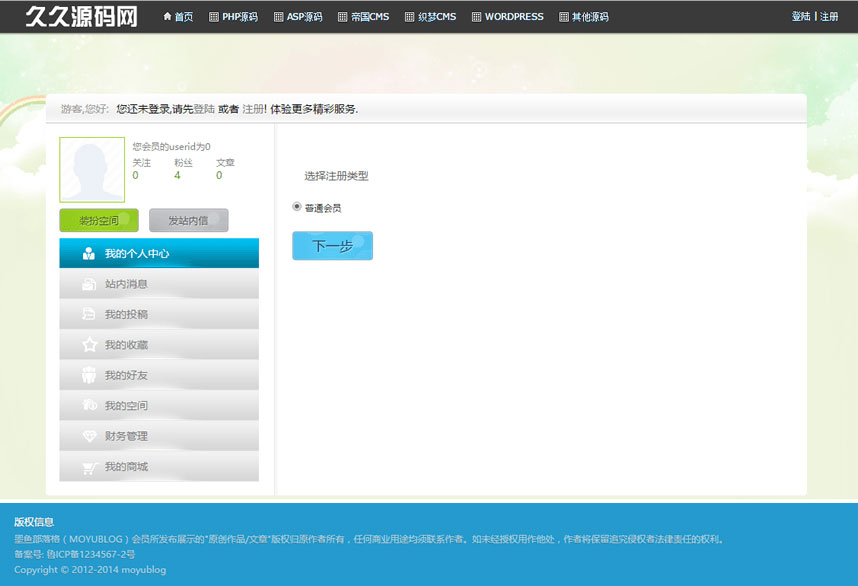Click the 我的好友 friends icon
858x586 pixels.
point(89,376)
